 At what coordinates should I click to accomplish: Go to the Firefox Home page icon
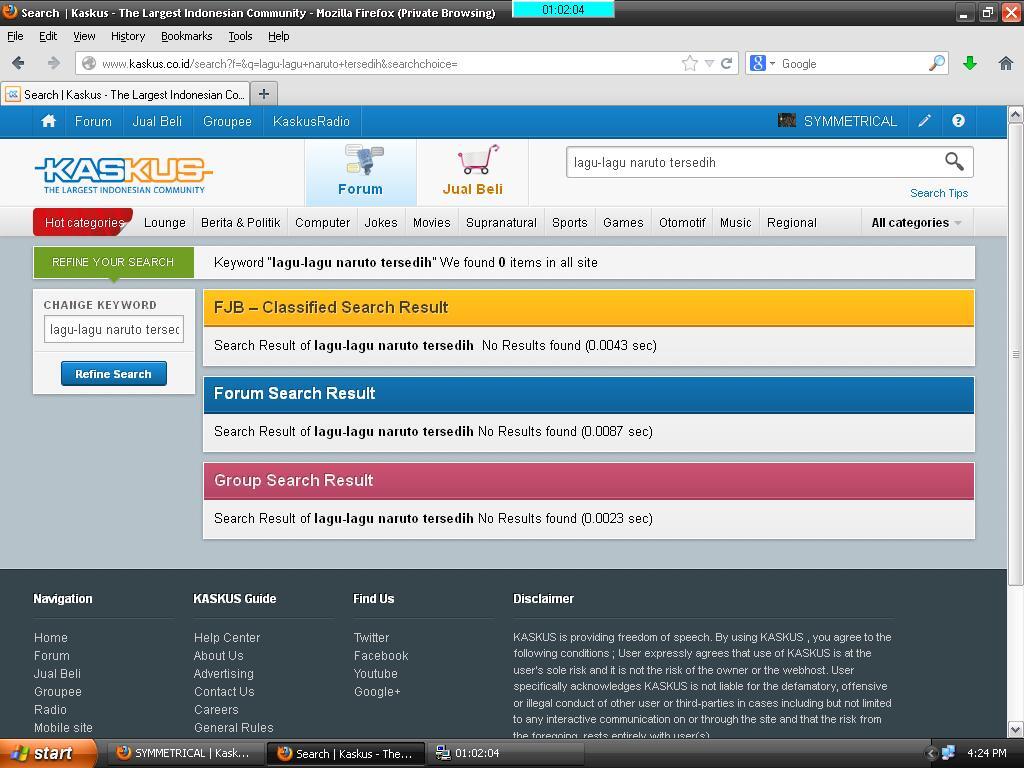(1006, 63)
